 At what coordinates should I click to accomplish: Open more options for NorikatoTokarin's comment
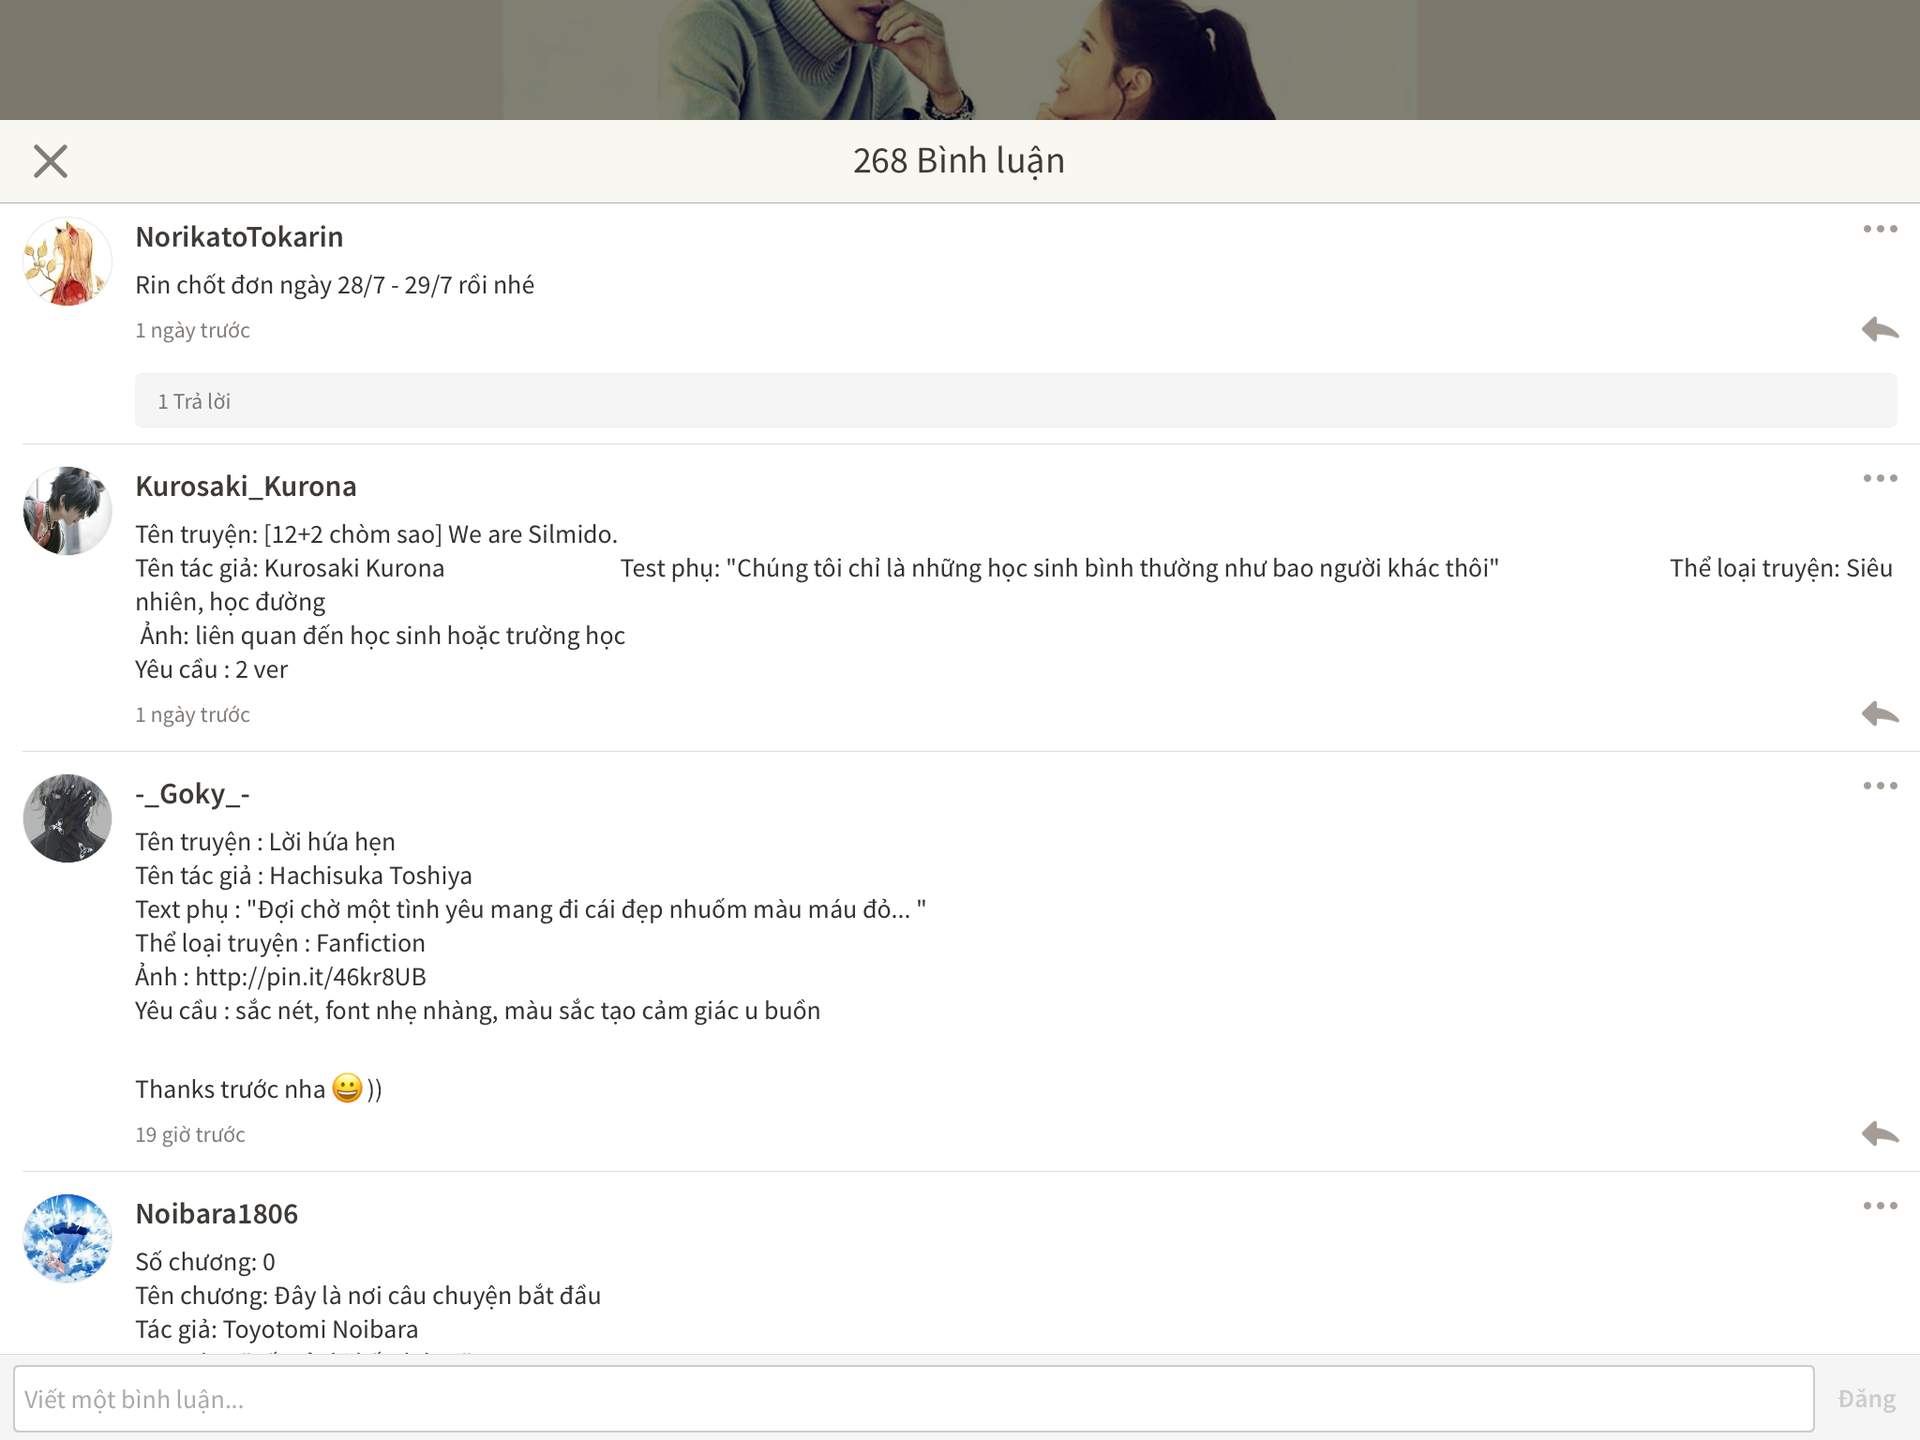click(x=1879, y=230)
